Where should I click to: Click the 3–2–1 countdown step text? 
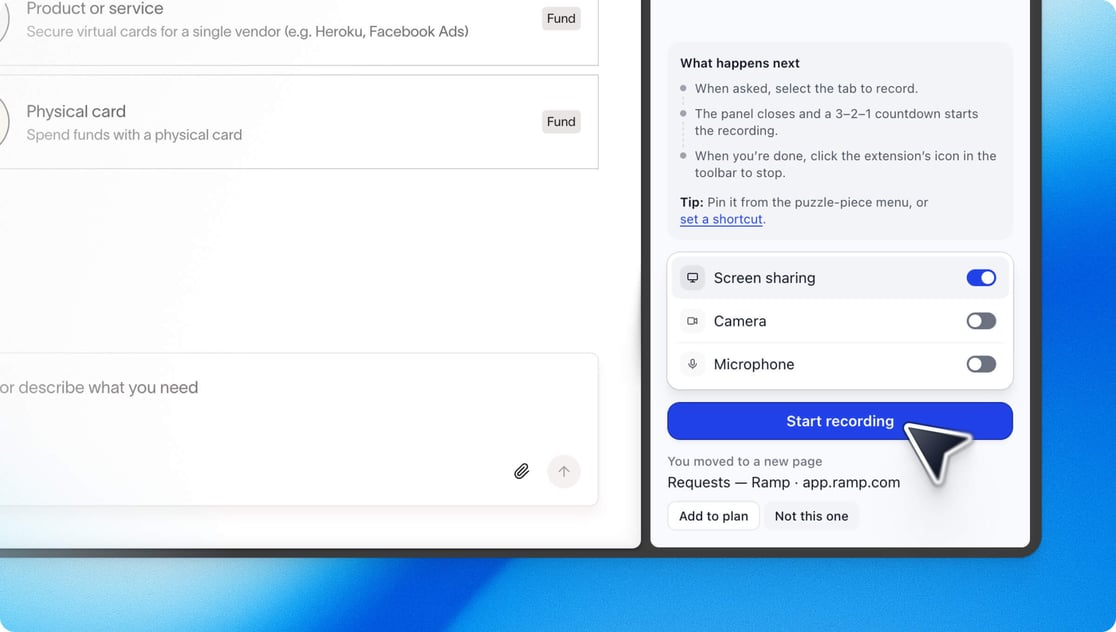click(836, 122)
